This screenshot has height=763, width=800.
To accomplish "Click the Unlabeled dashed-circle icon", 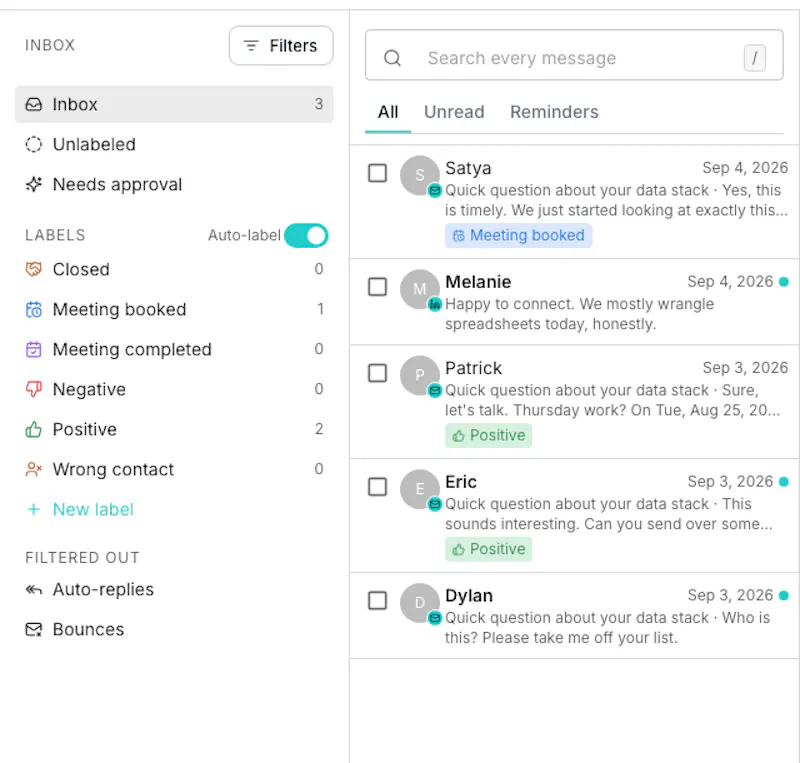I will [34, 144].
